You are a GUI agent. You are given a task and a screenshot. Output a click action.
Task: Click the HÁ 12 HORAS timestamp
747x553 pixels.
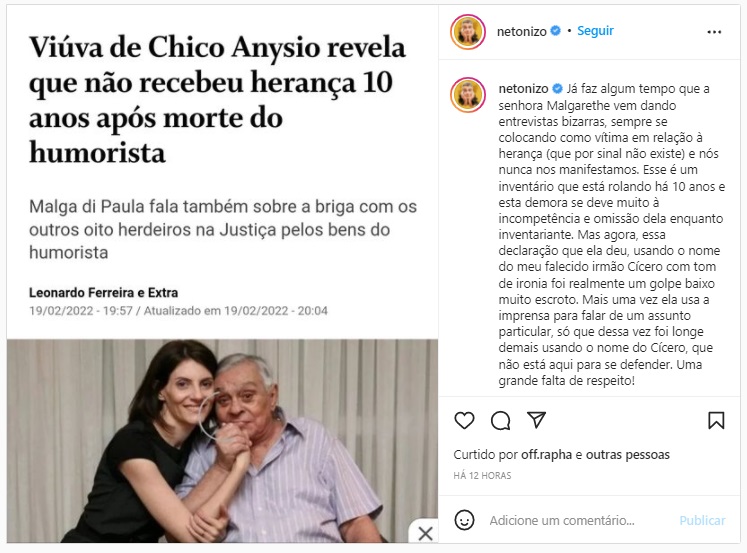coord(482,475)
